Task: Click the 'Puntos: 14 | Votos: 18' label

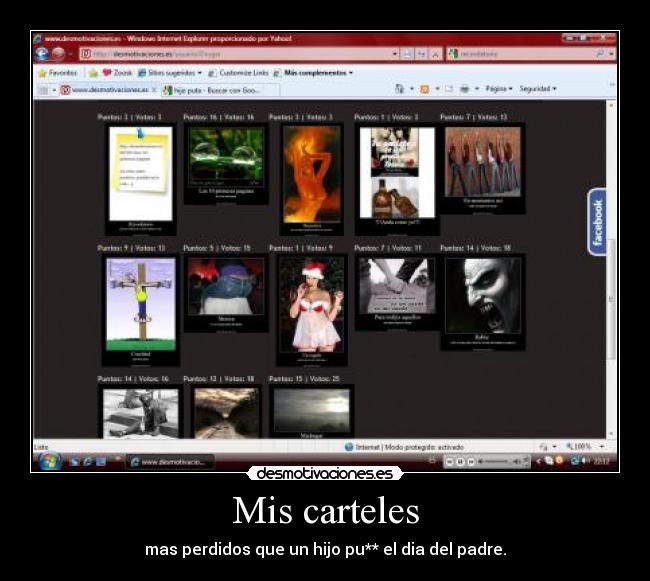Action: [475, 248]
